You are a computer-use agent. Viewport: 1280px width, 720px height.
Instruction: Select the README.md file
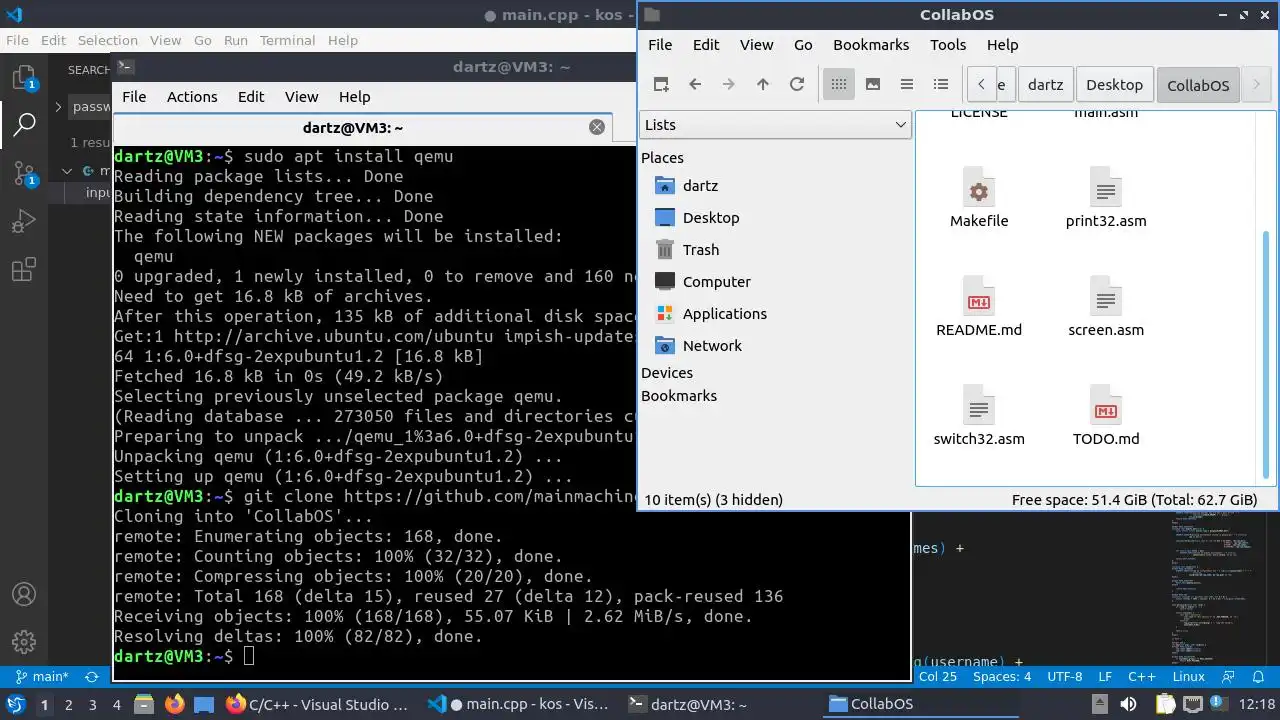(979, 307)
